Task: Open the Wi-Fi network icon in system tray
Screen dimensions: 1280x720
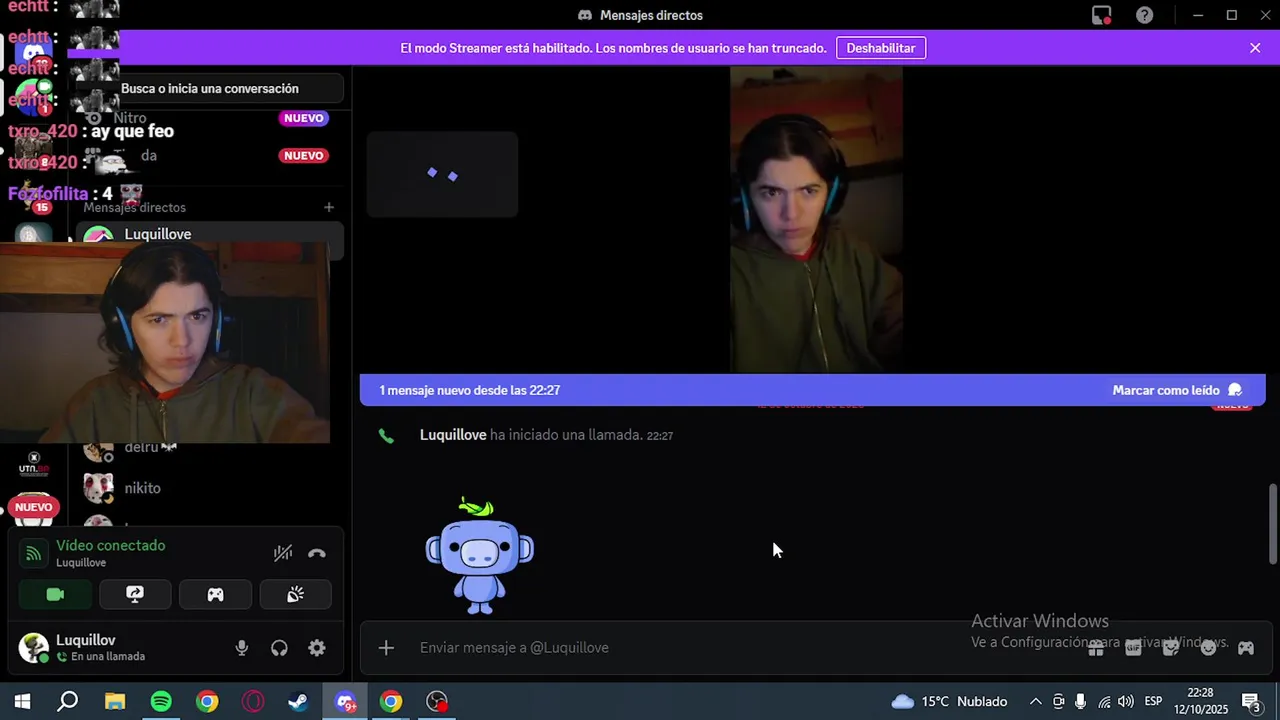Action: click(1104, 702)
